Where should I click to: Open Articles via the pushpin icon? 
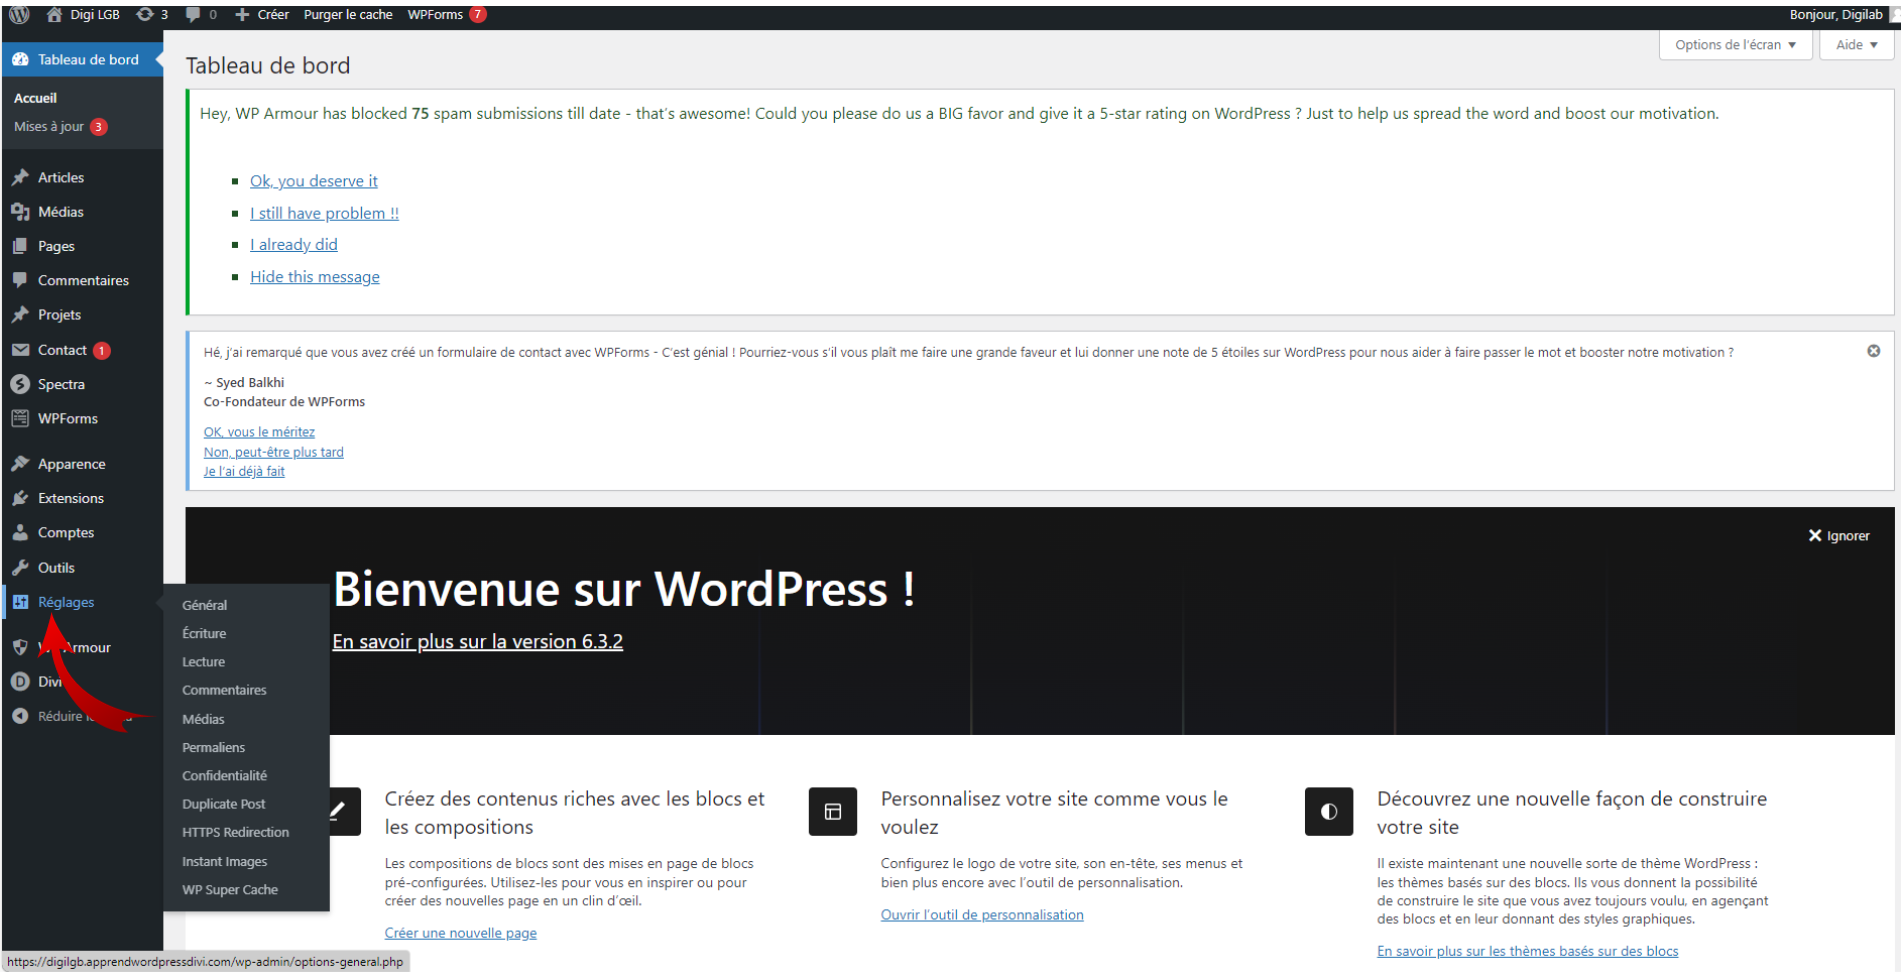[x=20, y=177]
